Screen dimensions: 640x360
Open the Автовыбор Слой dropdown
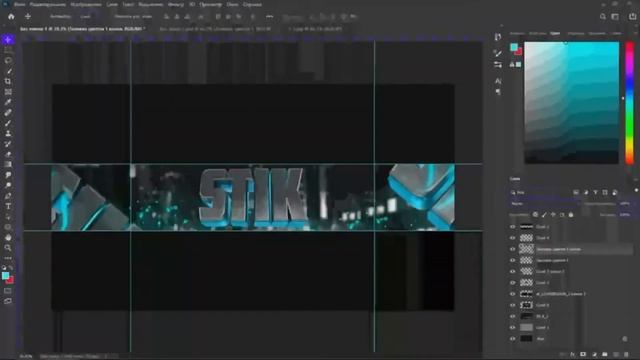[x=87, y=17]
